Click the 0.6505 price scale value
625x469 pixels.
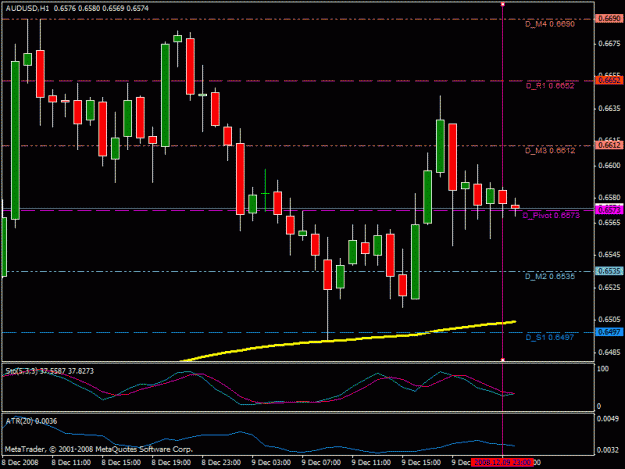[609, 320]
